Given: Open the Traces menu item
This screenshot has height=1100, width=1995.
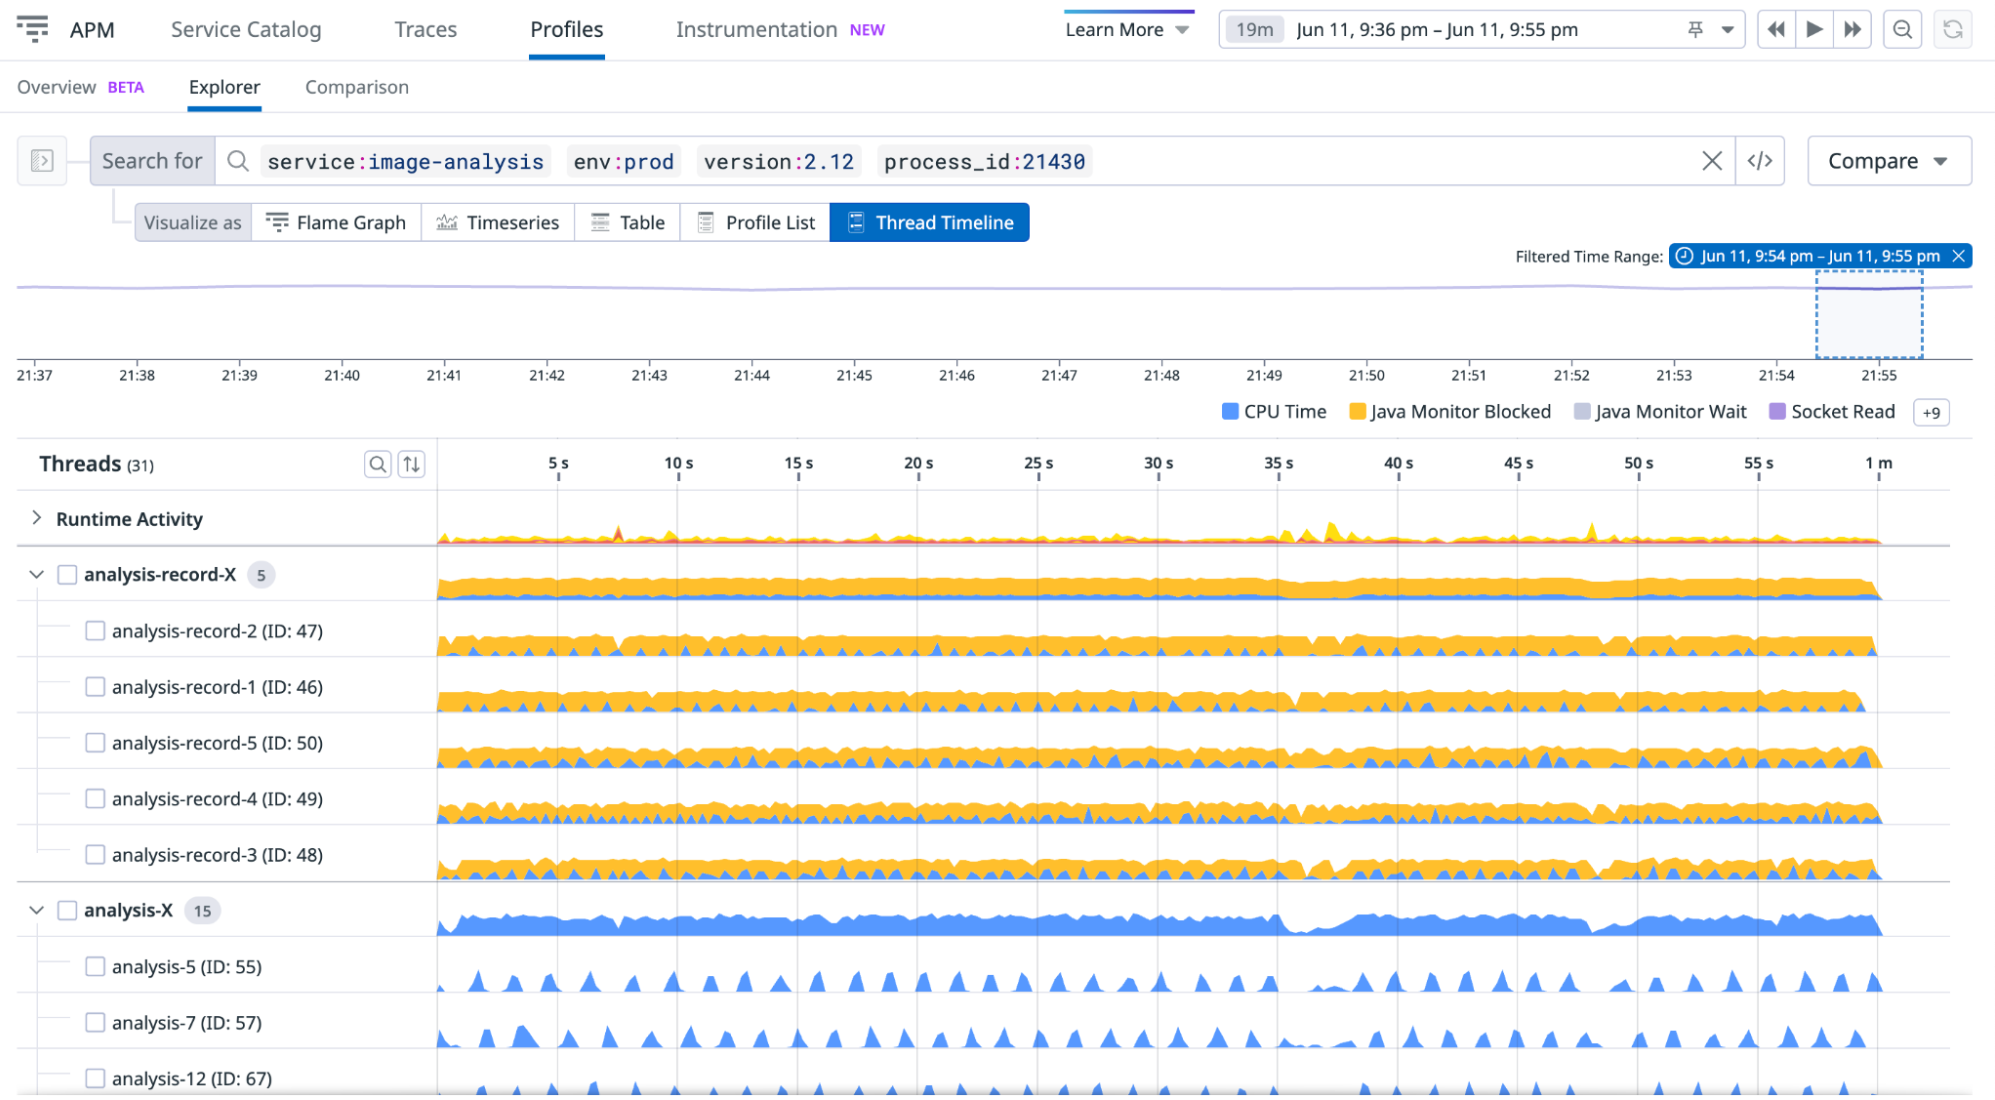Looking at the screenshot, I should point(425,29).
